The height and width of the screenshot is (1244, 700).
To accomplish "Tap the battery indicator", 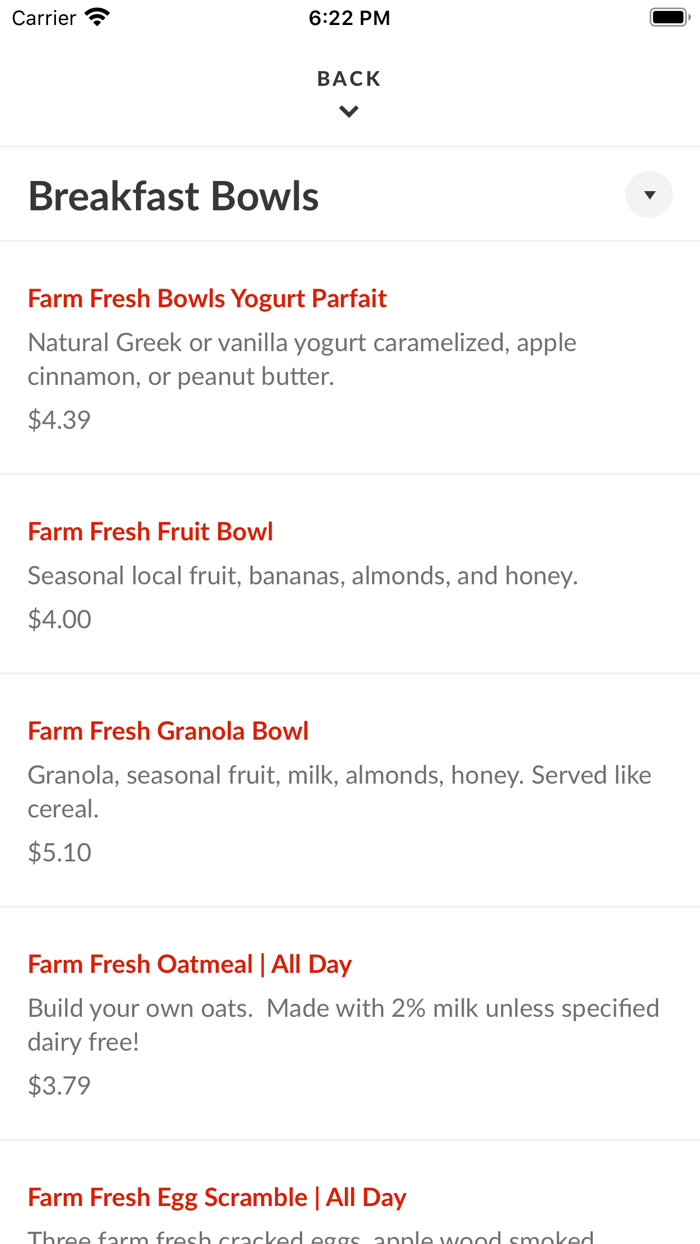I will click(664, 16).
